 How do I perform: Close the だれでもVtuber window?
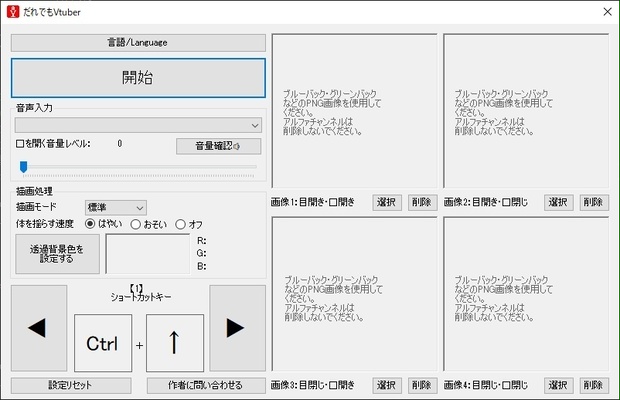(607, 12)
